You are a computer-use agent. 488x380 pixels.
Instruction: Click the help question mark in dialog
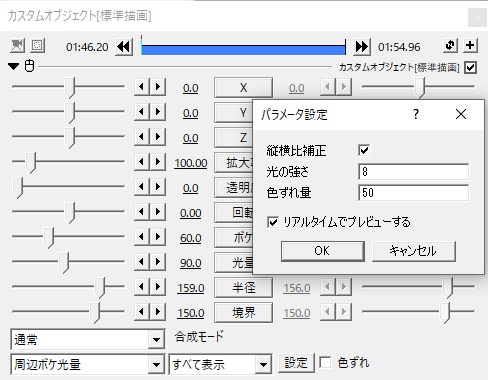click(x=416, y=114)
